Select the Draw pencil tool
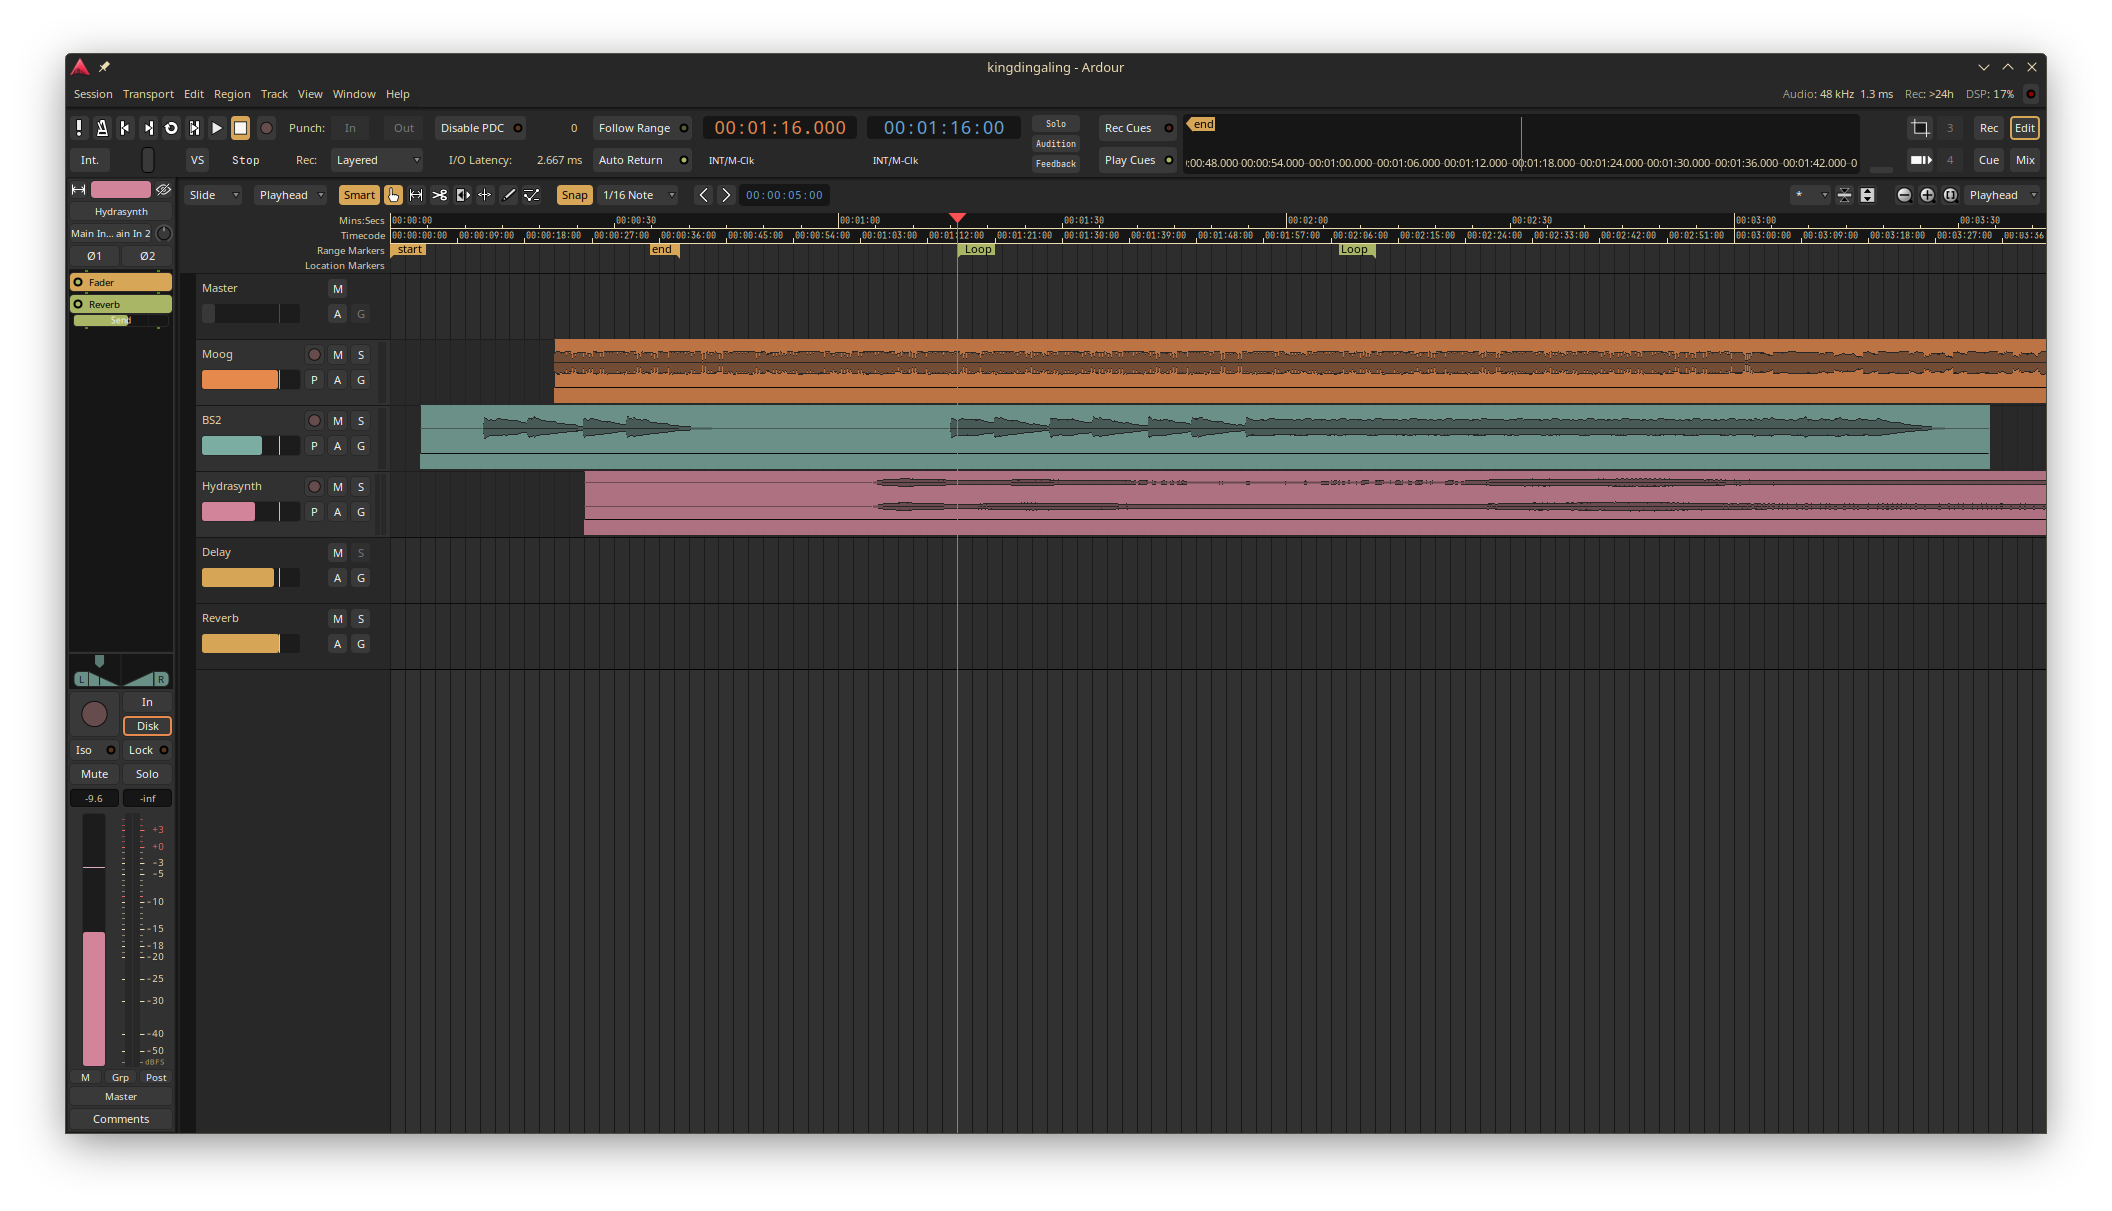Image resolution: width=2112 pixels, height=1211 pixels. [509, 195]
